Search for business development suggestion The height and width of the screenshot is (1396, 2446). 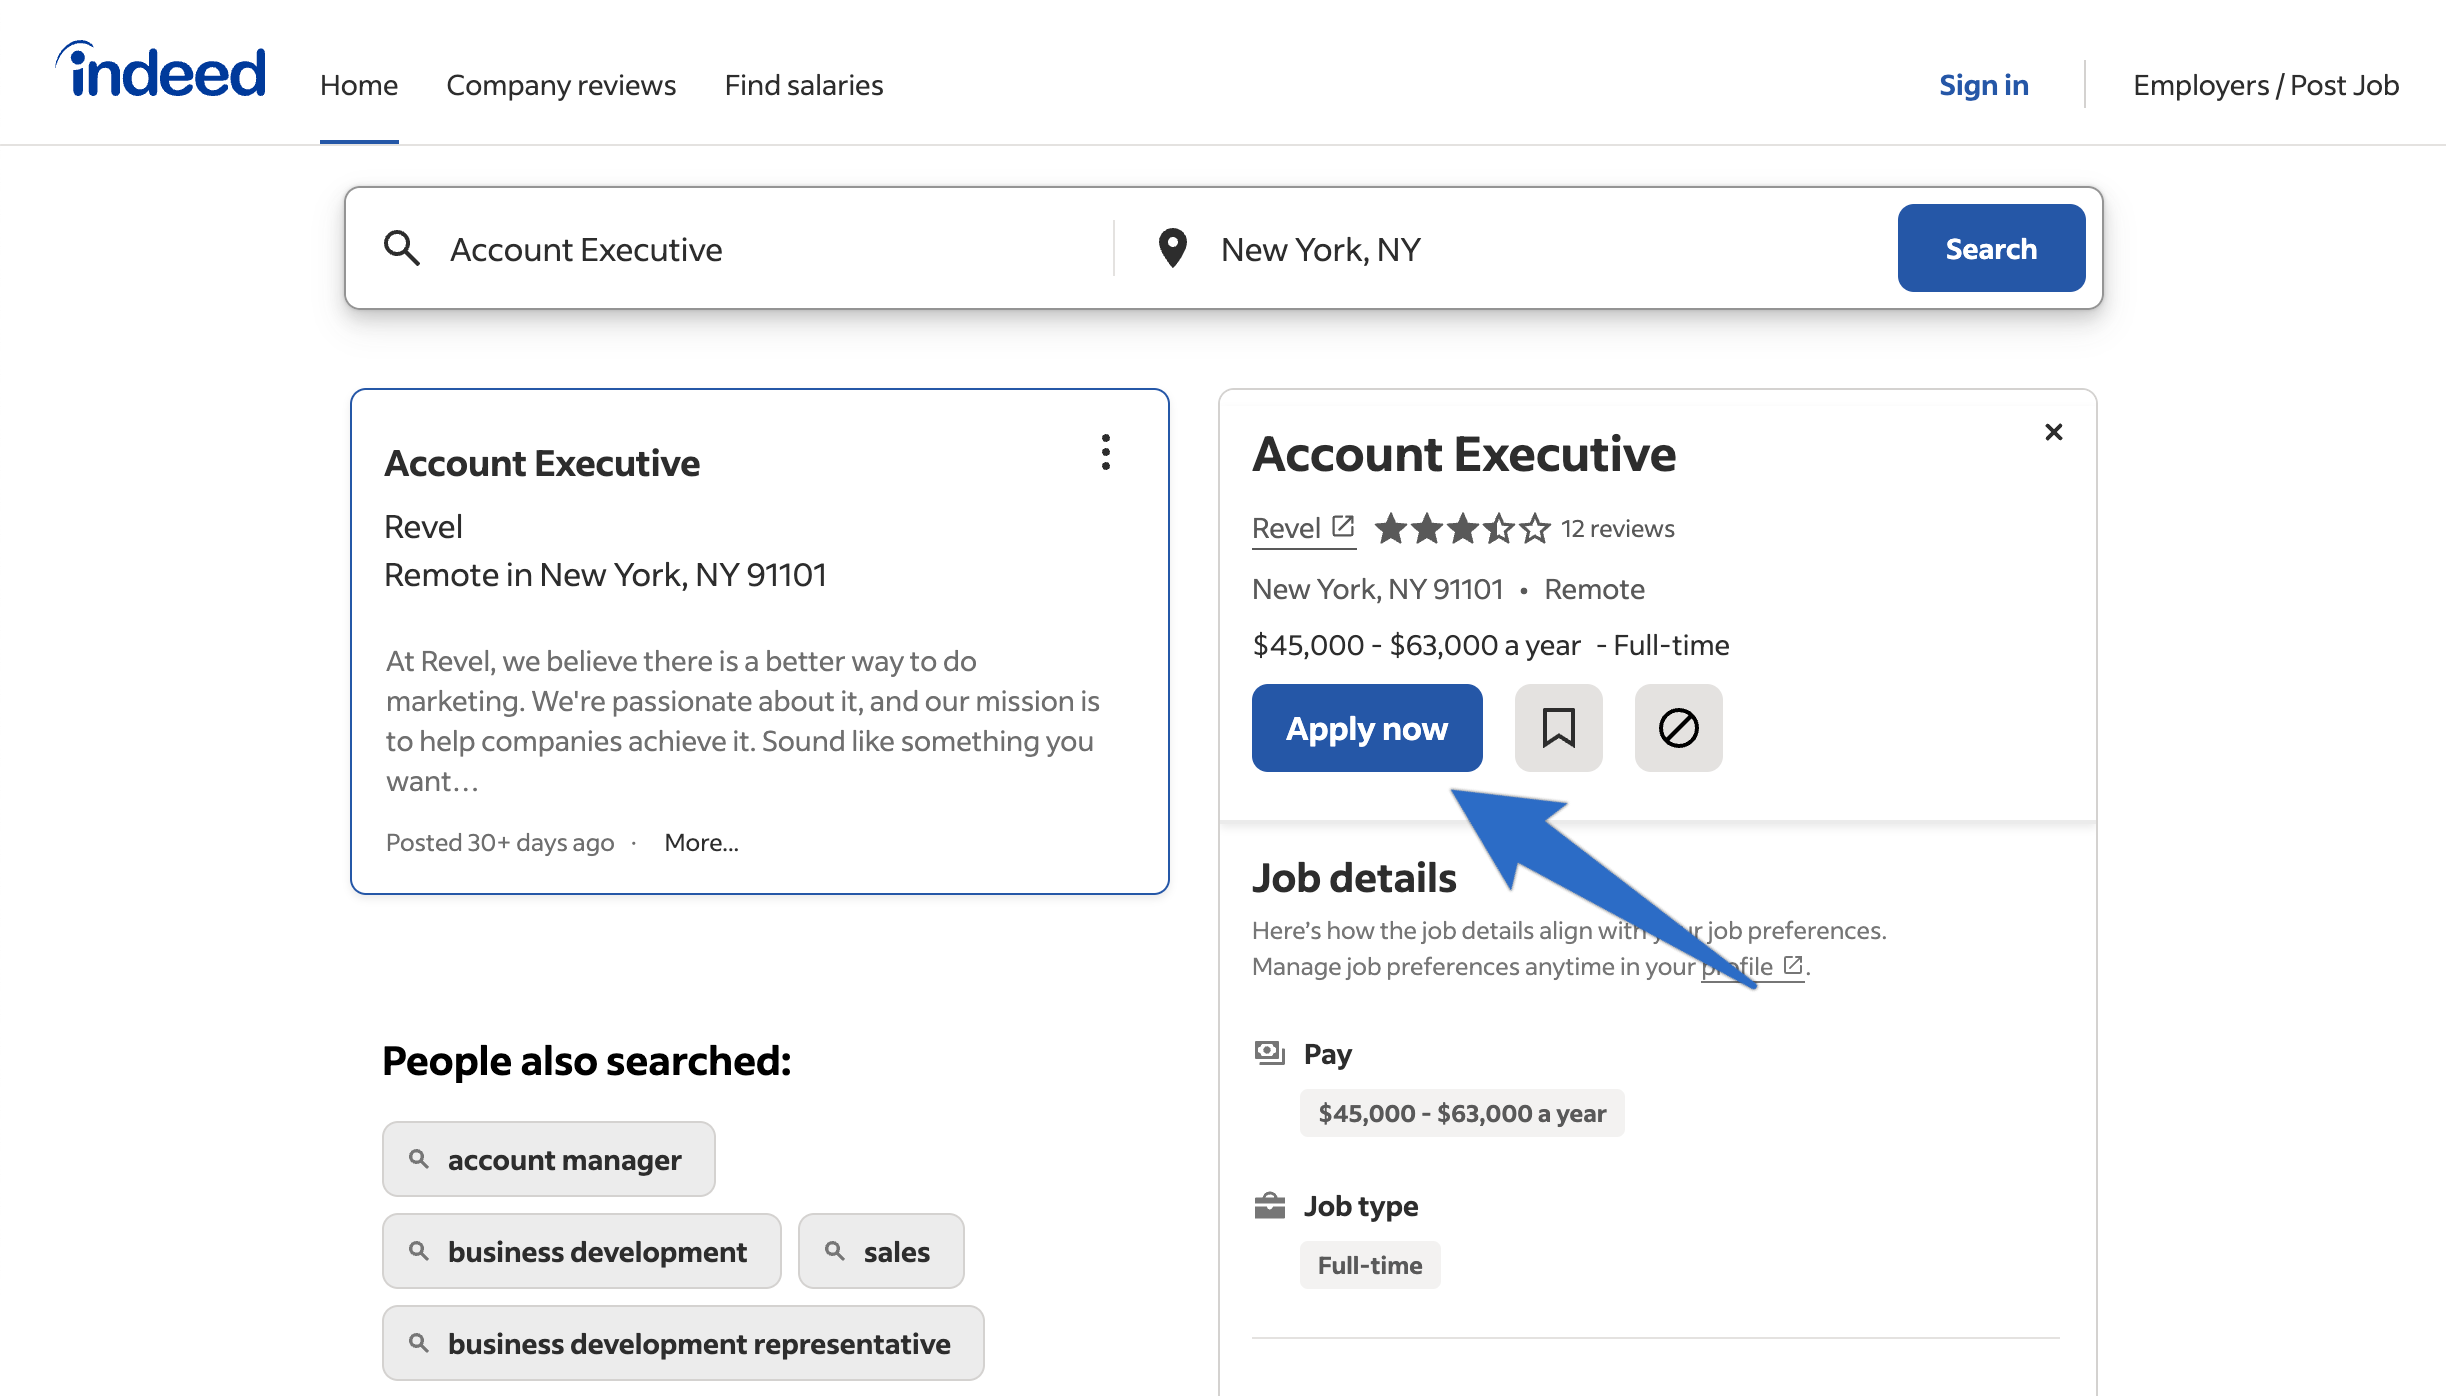(581, 1251)
